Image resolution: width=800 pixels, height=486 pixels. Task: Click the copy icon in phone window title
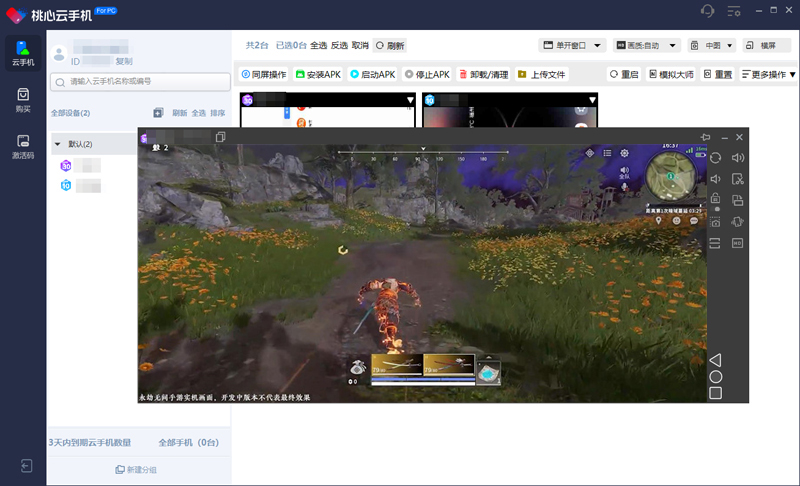[x=220, y=137]
